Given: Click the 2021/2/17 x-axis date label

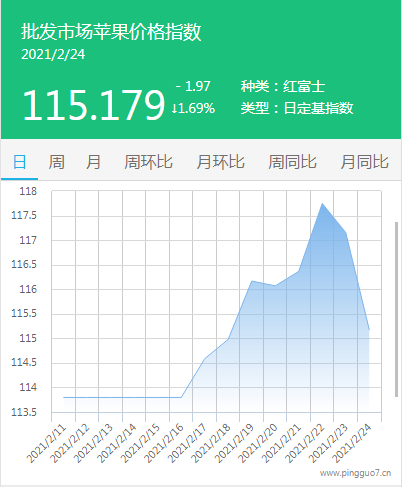Looking at the screenshot, I should [x=189, y=443].
